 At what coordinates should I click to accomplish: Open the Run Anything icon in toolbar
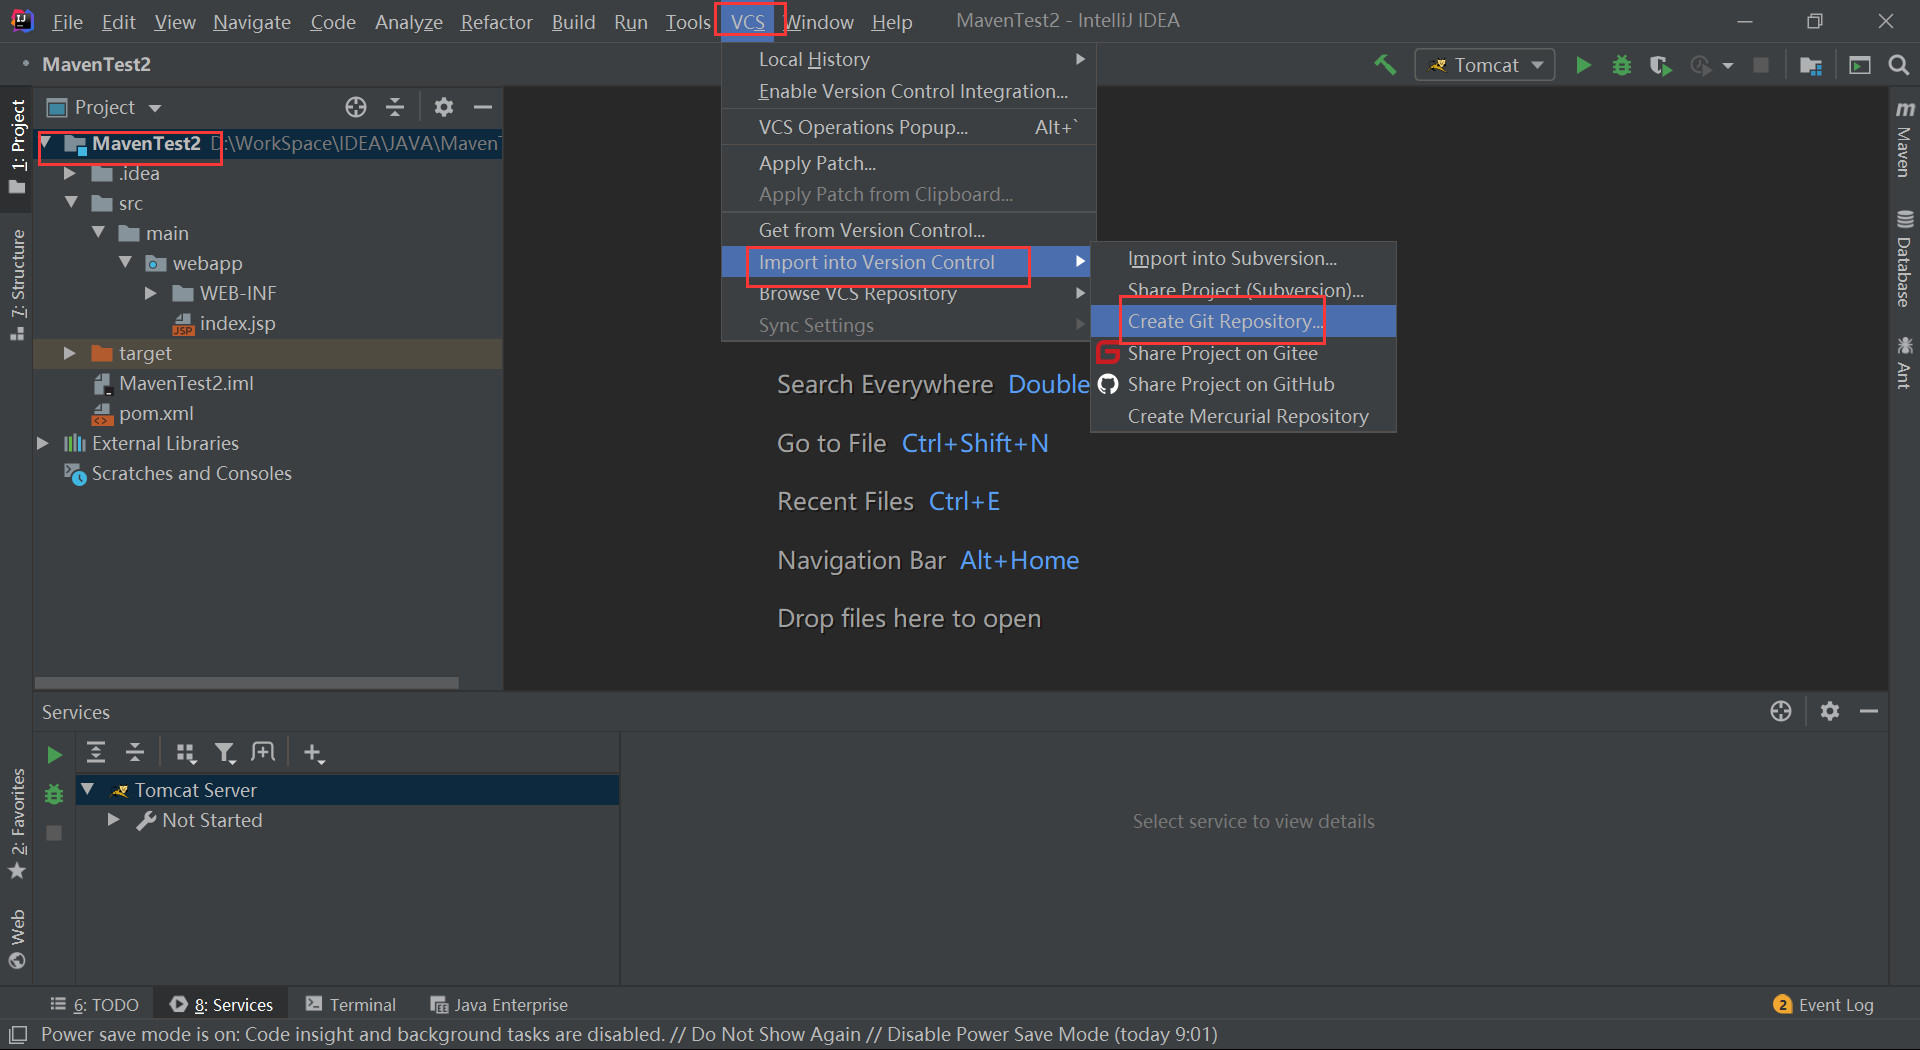click(1860, 65)
